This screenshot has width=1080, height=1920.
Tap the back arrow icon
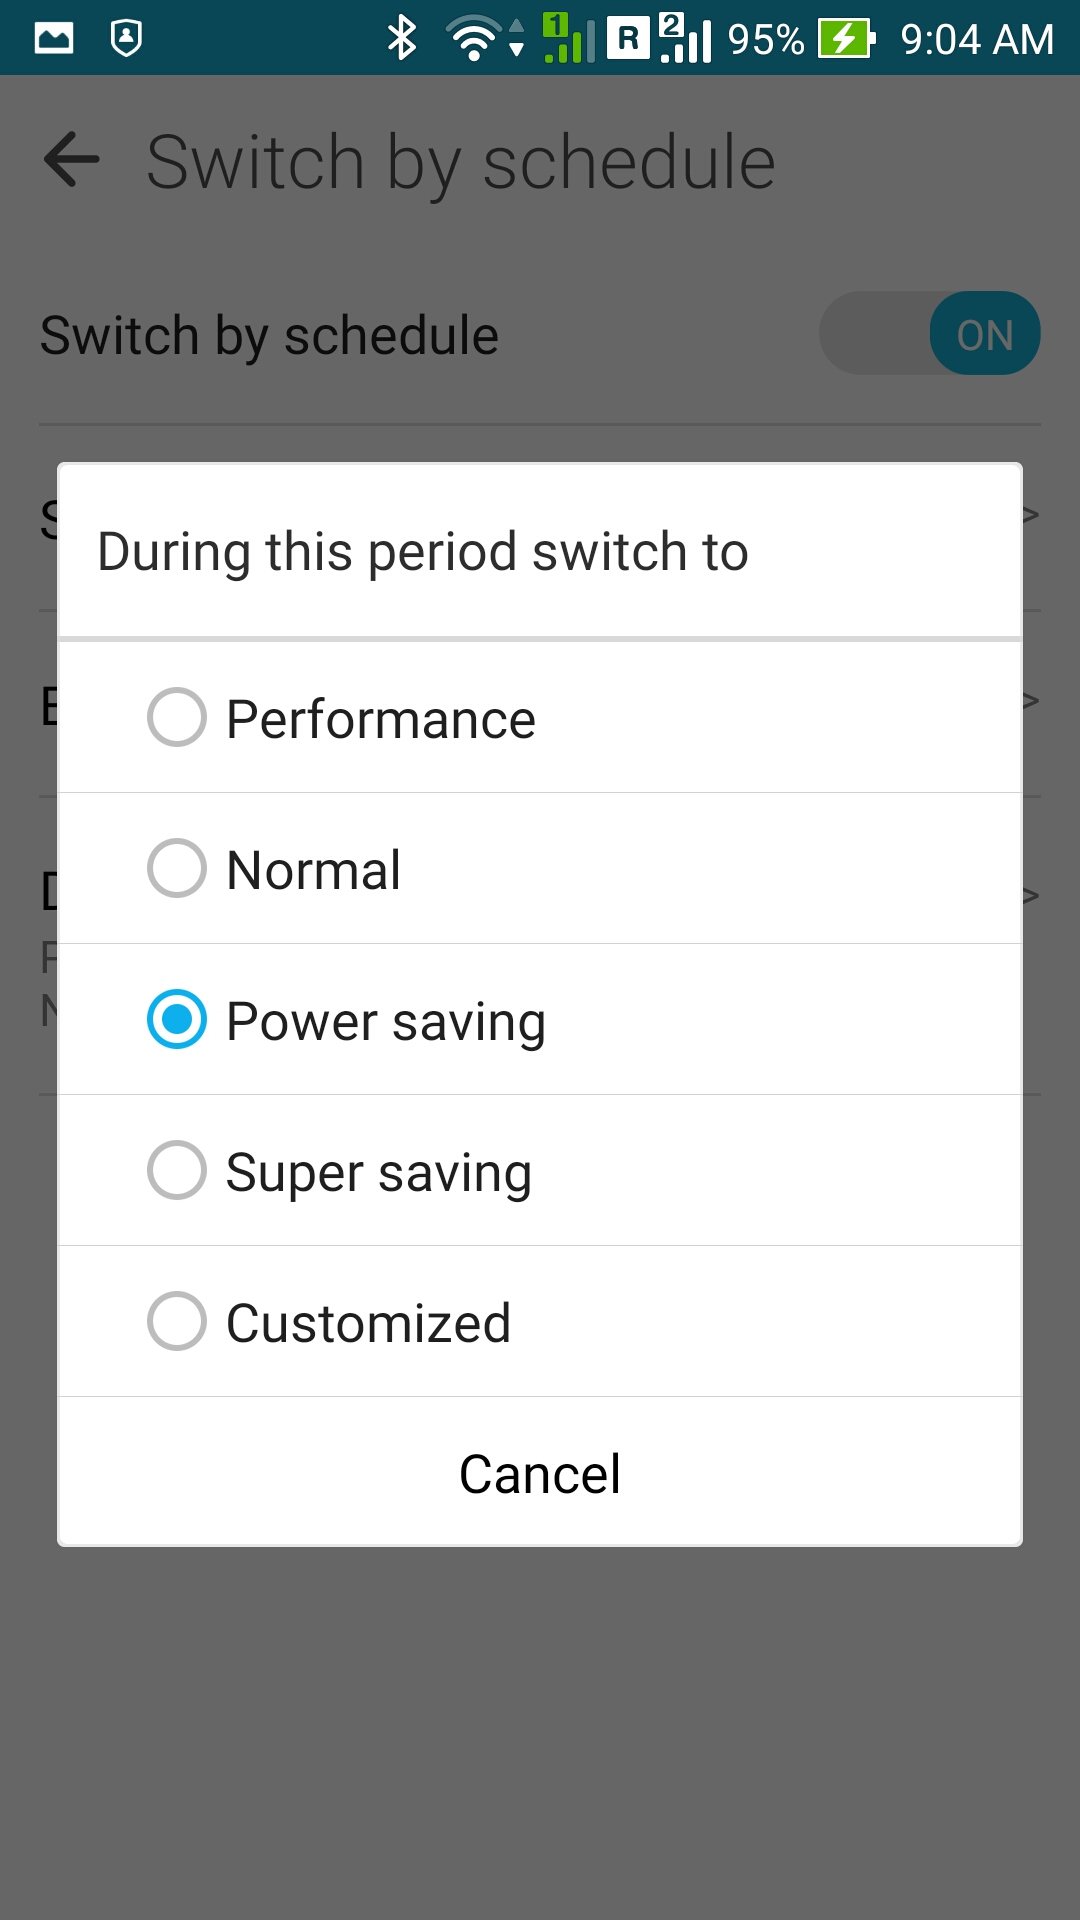(x=72, y=161)
